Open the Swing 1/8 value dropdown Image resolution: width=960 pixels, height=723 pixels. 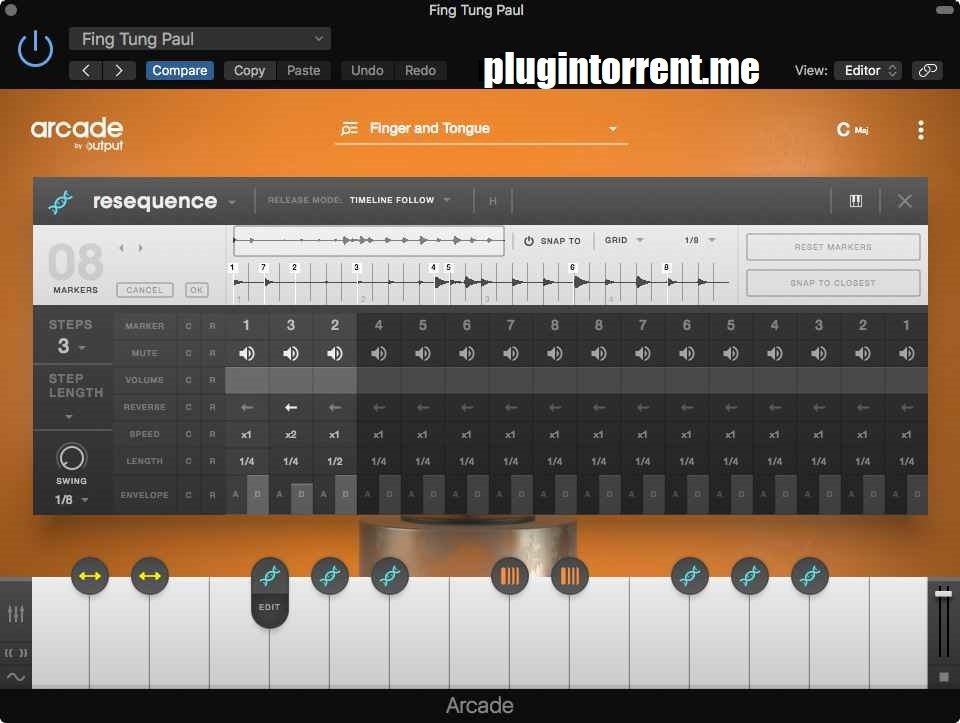tap(72, 500)
